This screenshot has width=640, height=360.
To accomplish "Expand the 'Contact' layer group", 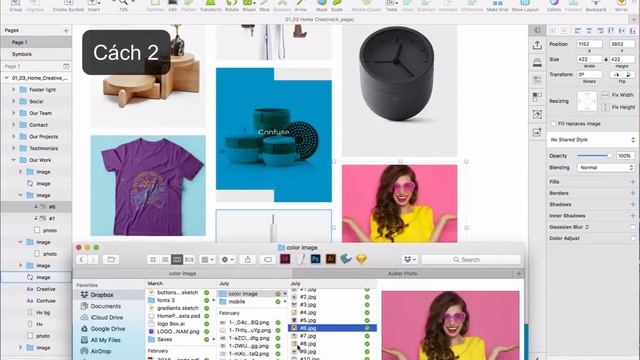I will [x=13, y=125].
